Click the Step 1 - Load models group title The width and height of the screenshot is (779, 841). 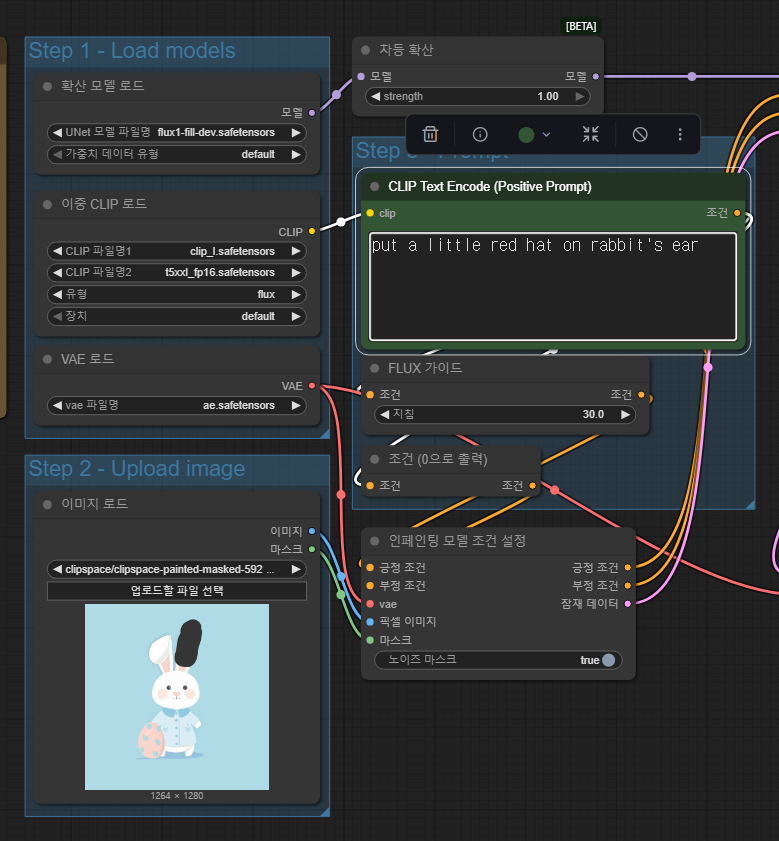132,51
